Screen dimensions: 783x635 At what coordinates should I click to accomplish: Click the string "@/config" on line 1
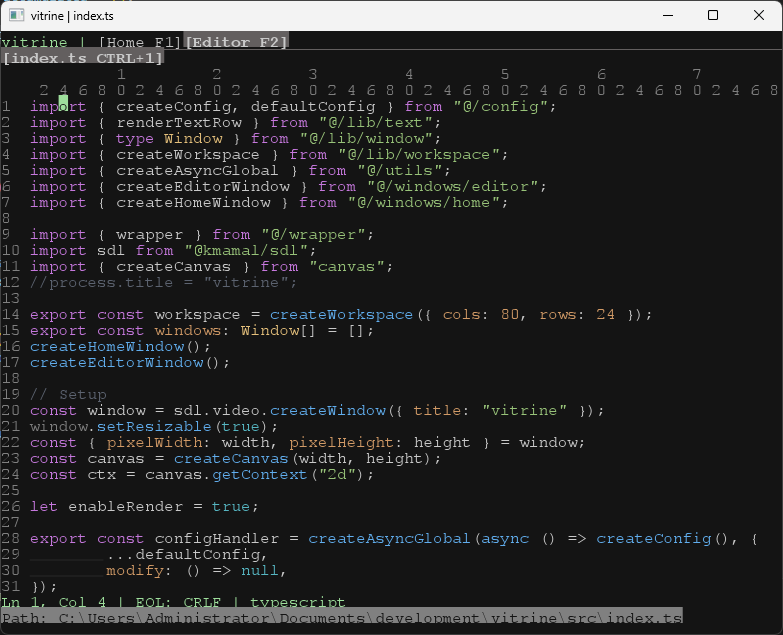pyautogui.click(x=500, y=106)
